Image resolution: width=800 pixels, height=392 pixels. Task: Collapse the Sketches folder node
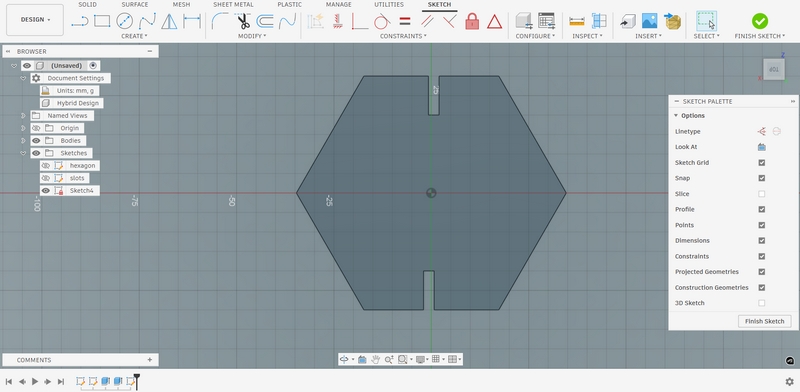pos(23,153)
